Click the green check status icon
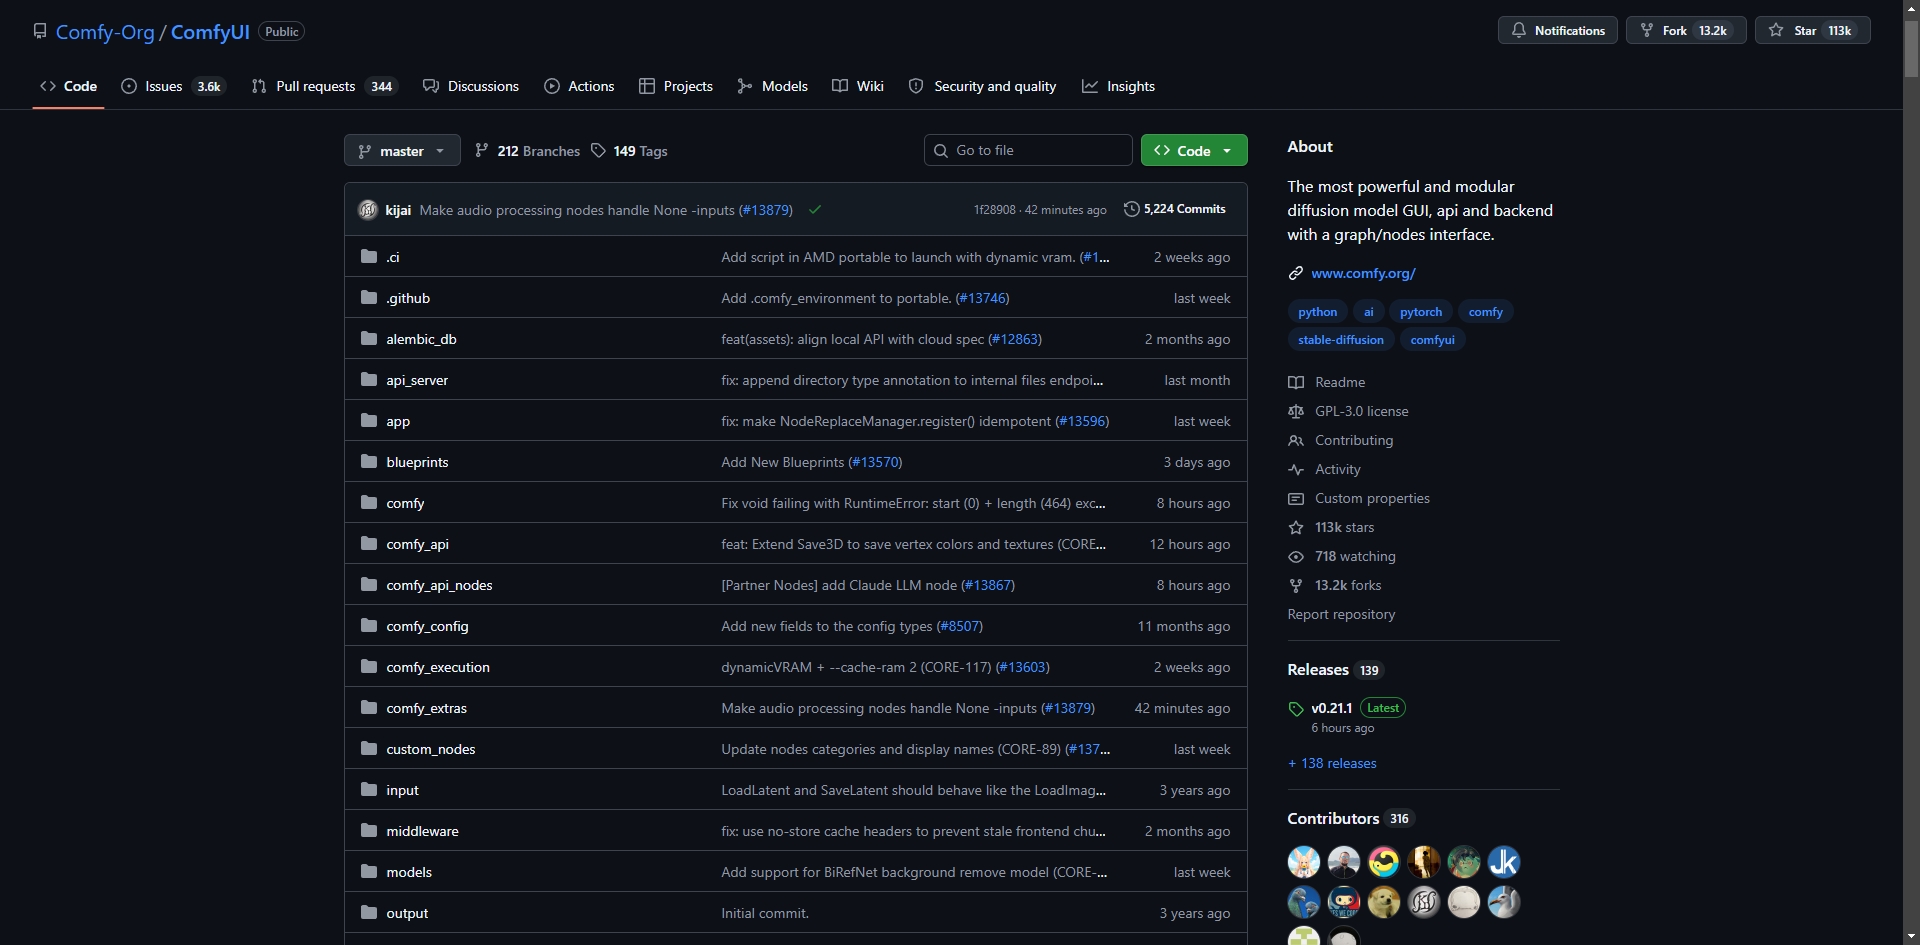This screenshot has height=945, width=1920. click(815, 210)
